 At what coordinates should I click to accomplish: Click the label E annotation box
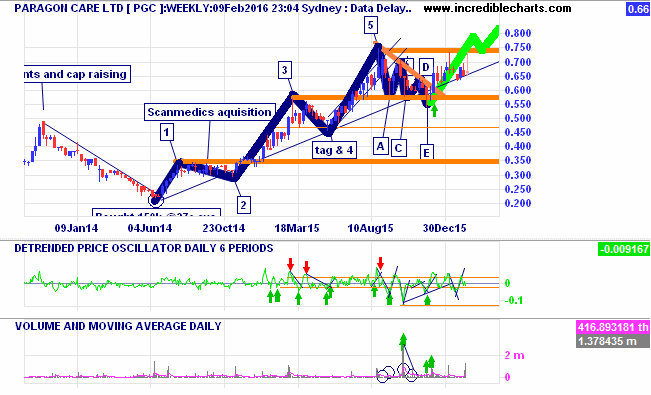tap(426, 152)
